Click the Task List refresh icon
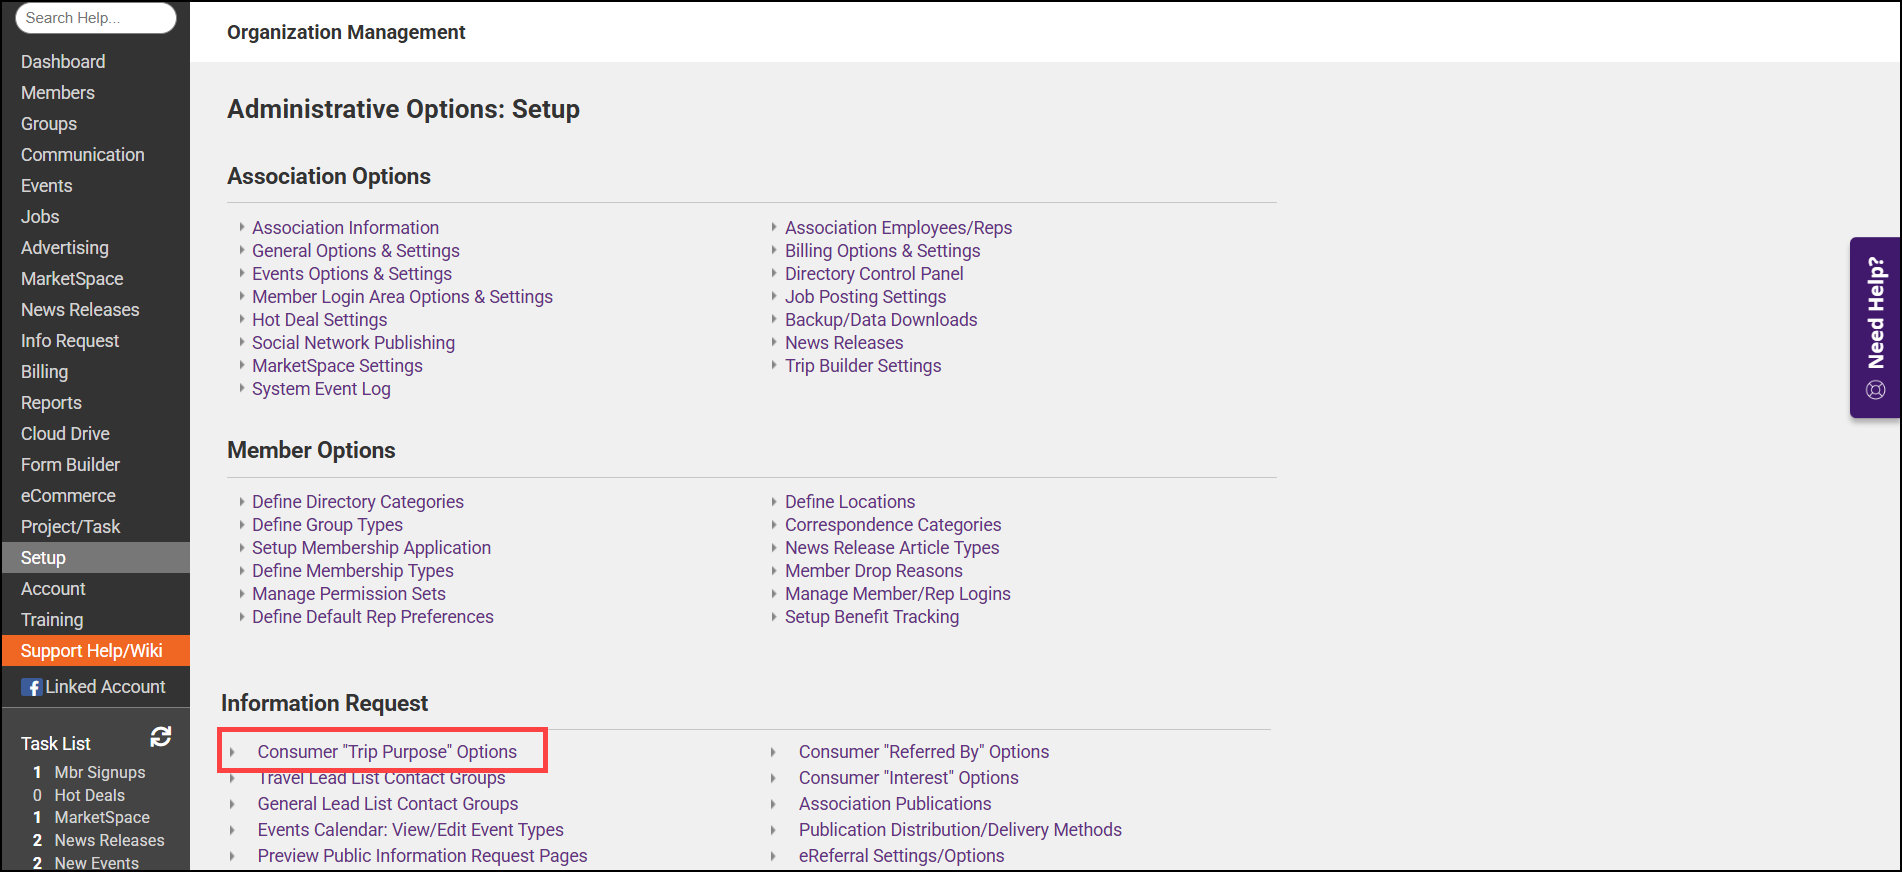 (x=160, y=737)
